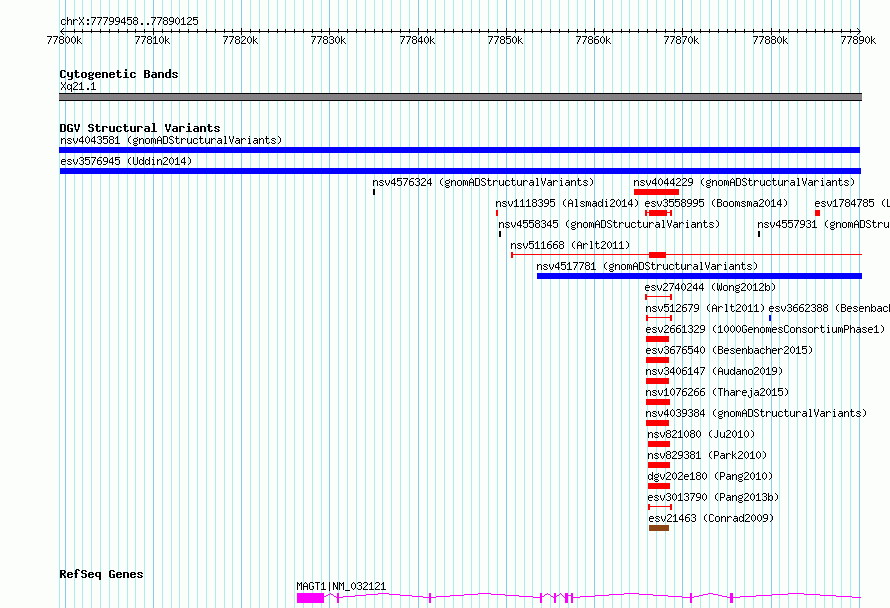The width and height of the screenshot is (890, 608).
Task: Click the large magenta MAGT1 exon block
Action: pos(310,598)
